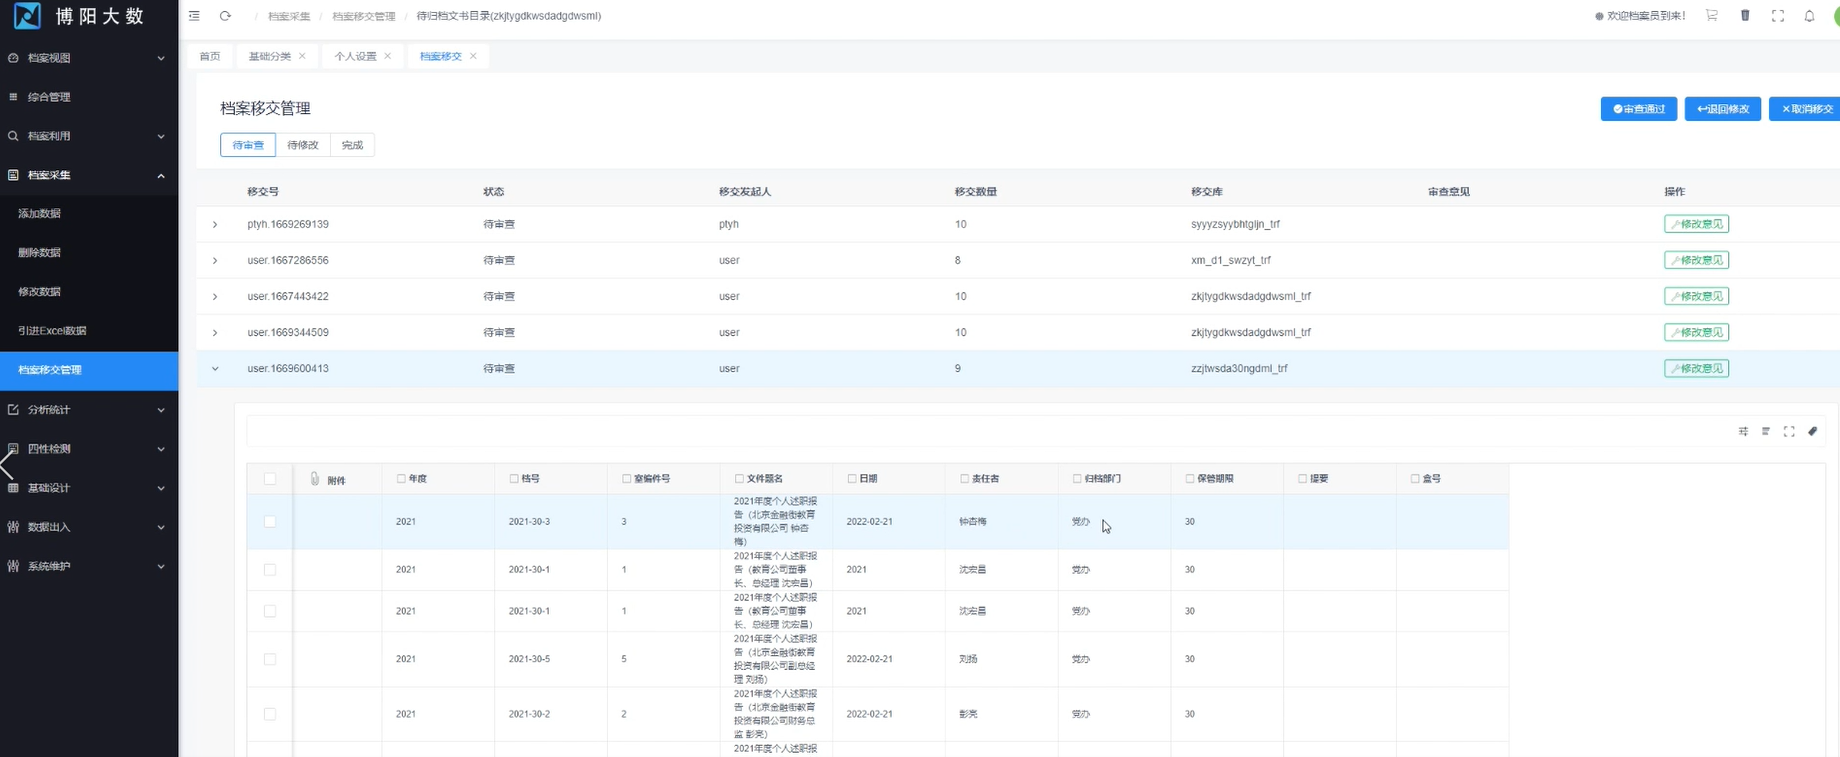The width and height of the screenshot is (1840, 757).
Task: Click 档案移交管理 breadcrumb link
Action: click(364, 16)
